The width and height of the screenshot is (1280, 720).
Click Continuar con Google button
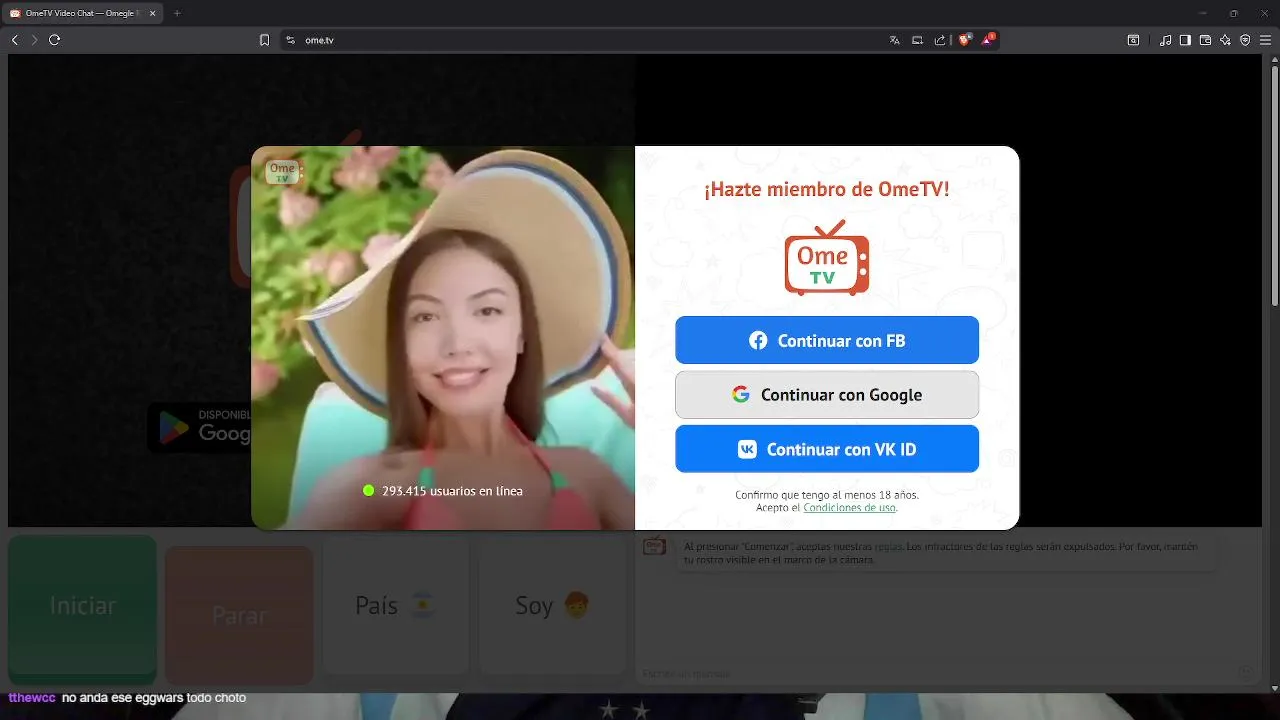click(827, 395)
